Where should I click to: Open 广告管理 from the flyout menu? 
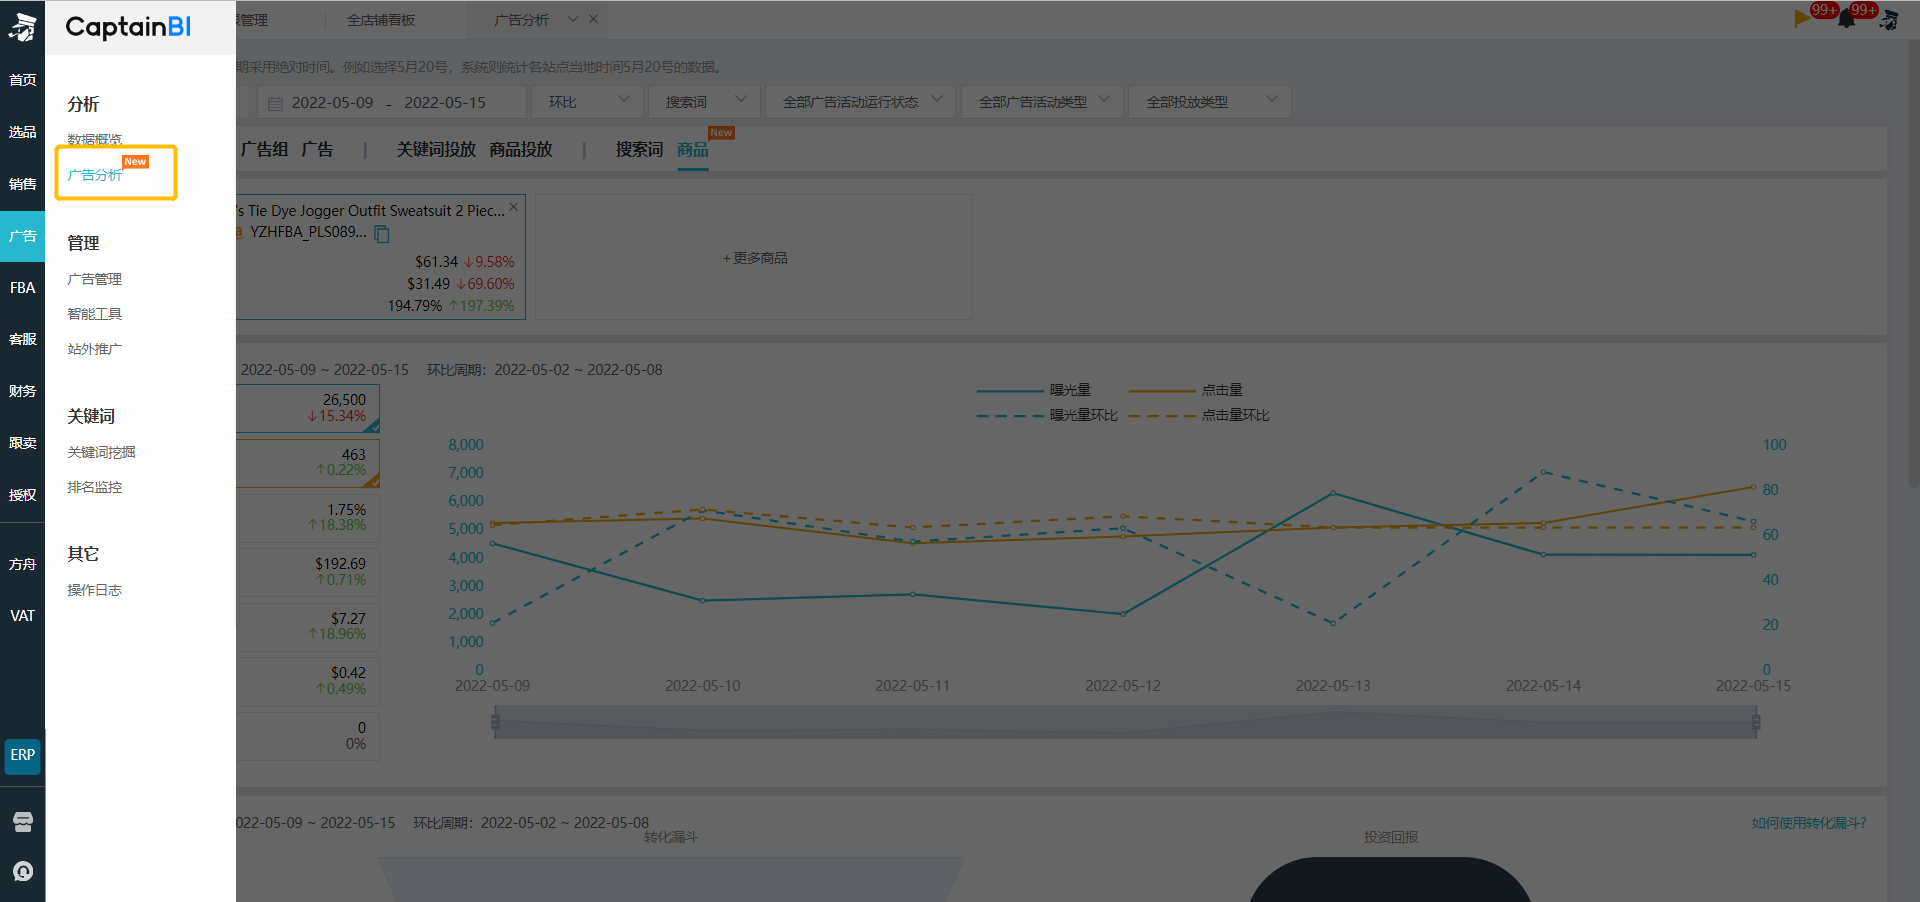pos(95,279)
